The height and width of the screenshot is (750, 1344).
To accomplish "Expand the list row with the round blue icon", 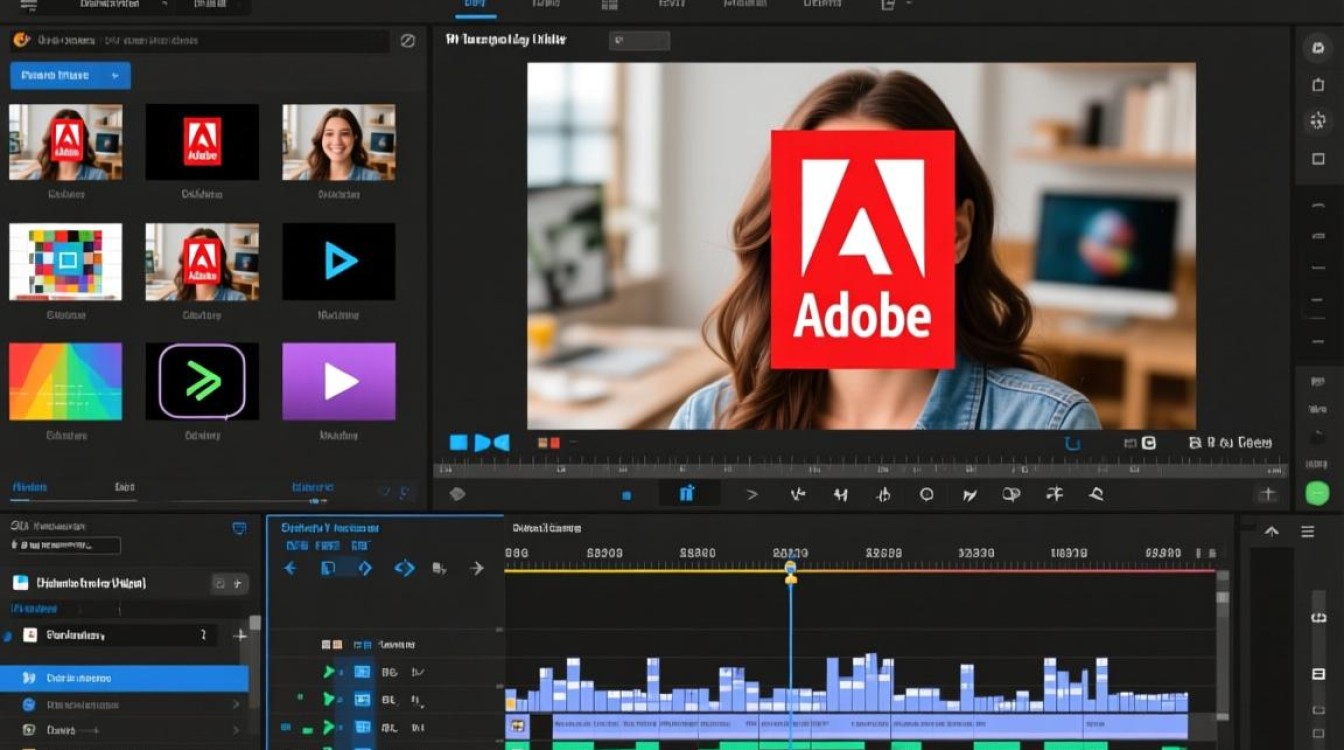I will tap(124, 705).
